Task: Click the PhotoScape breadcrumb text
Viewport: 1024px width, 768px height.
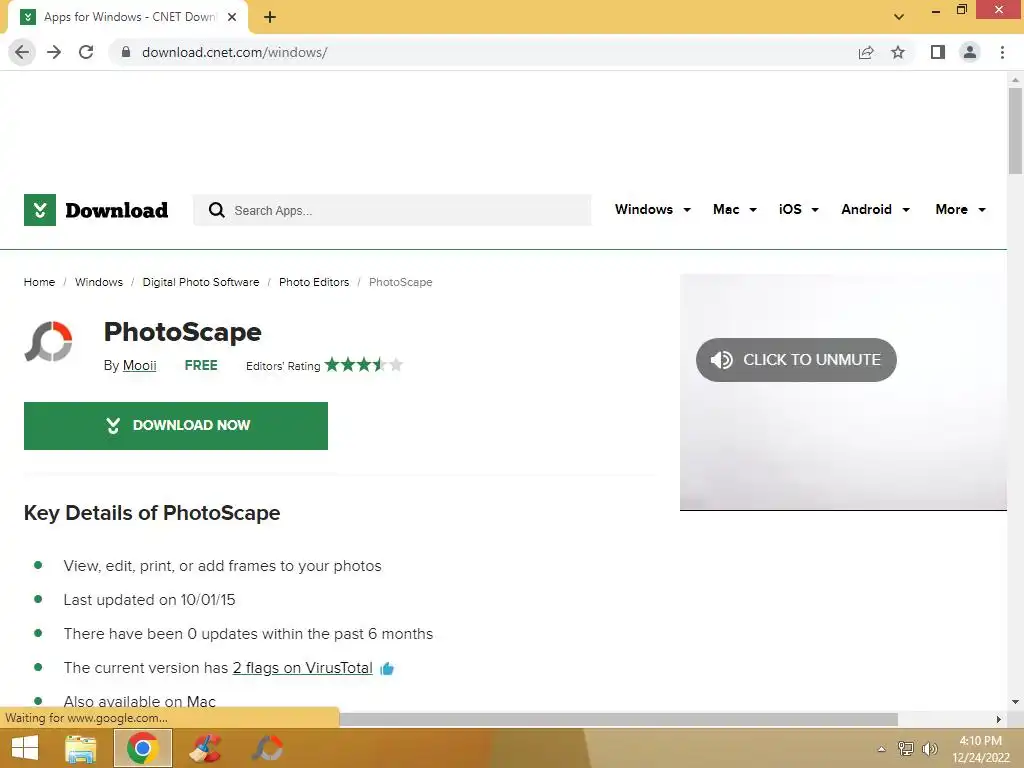Action: pyautogui.click(x=400, y=282)
